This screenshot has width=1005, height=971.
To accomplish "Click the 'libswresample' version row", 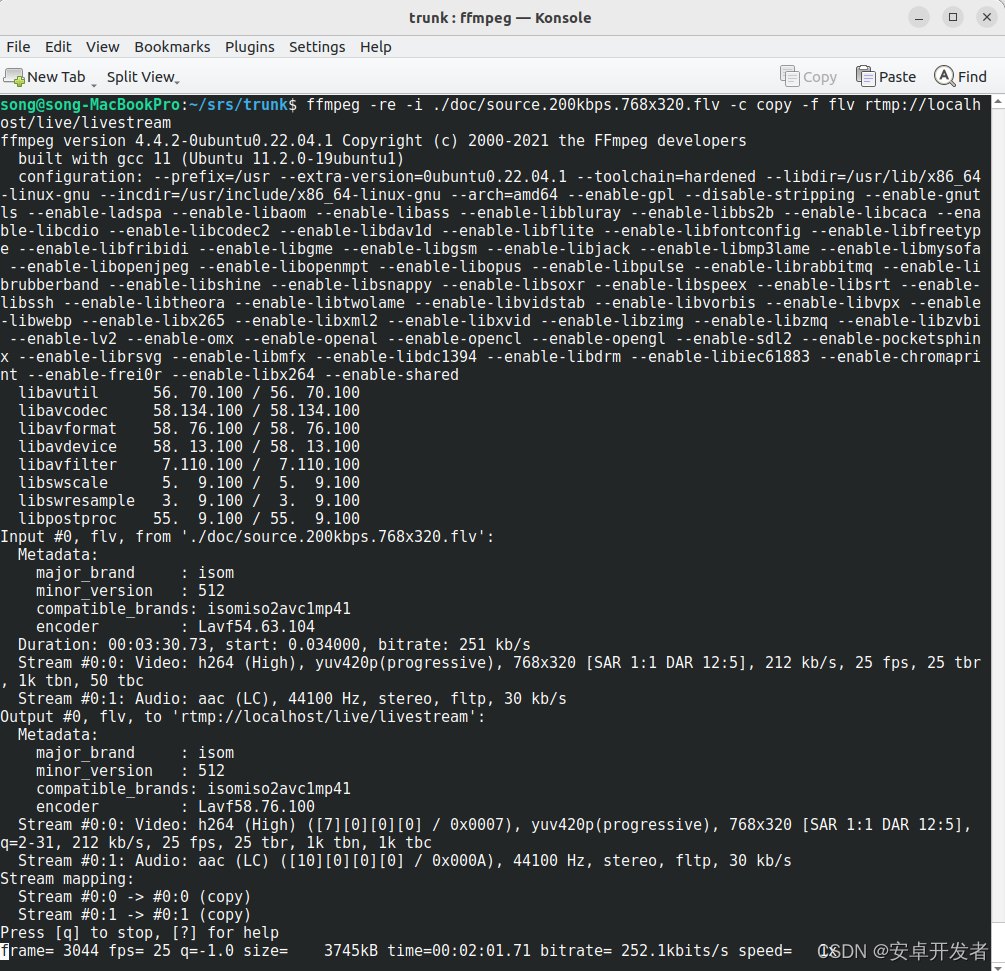I will pyautogui.click(x=189, y=500).
